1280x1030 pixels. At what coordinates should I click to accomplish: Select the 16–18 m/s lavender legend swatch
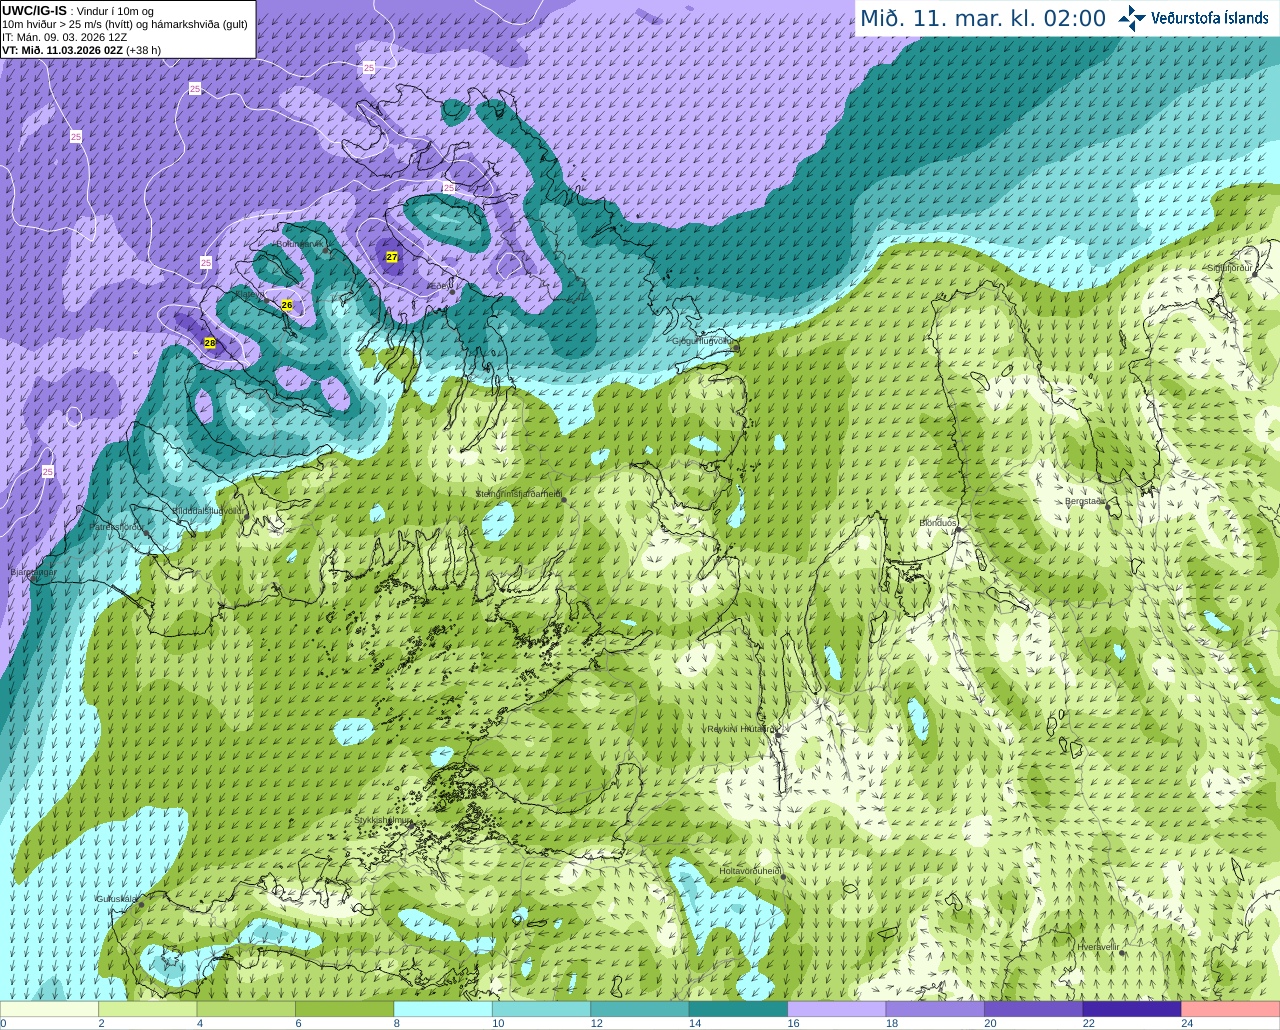pos(836,1009)
